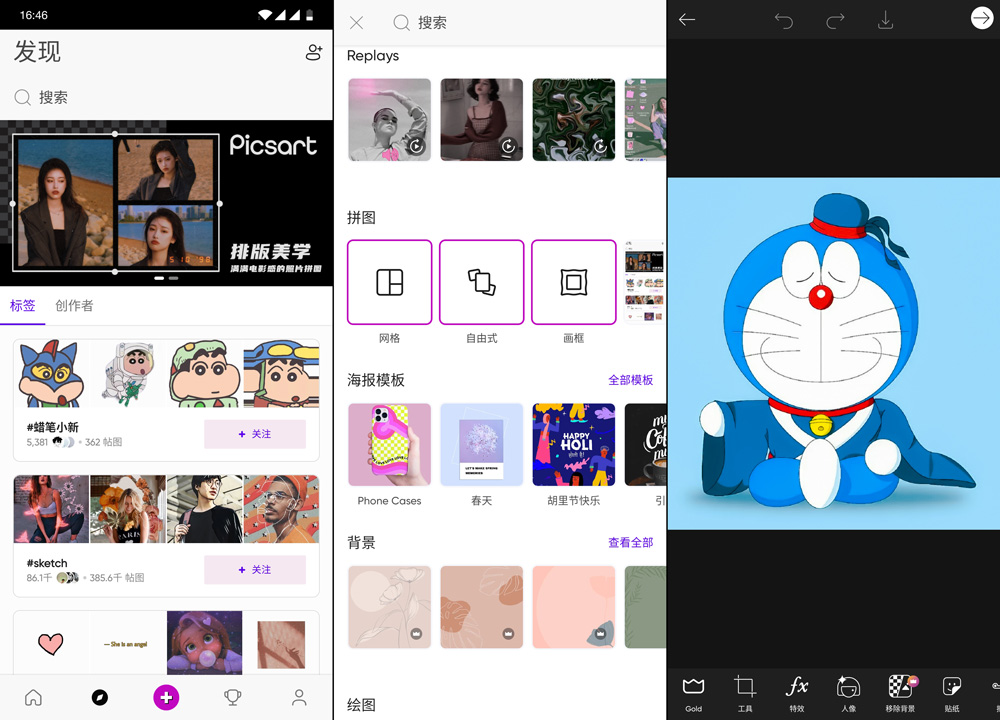The width and height of the screenshot is (1000, 720).
Task: Select the 移除背景 remove background tool
Action: [900, 694]
